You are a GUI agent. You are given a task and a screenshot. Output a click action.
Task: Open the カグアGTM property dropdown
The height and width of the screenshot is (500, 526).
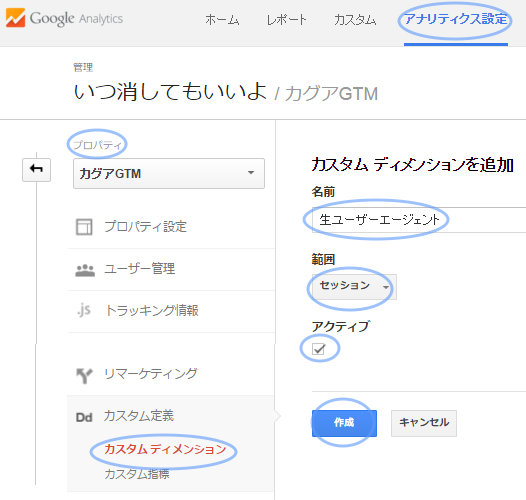pos(169,173)
